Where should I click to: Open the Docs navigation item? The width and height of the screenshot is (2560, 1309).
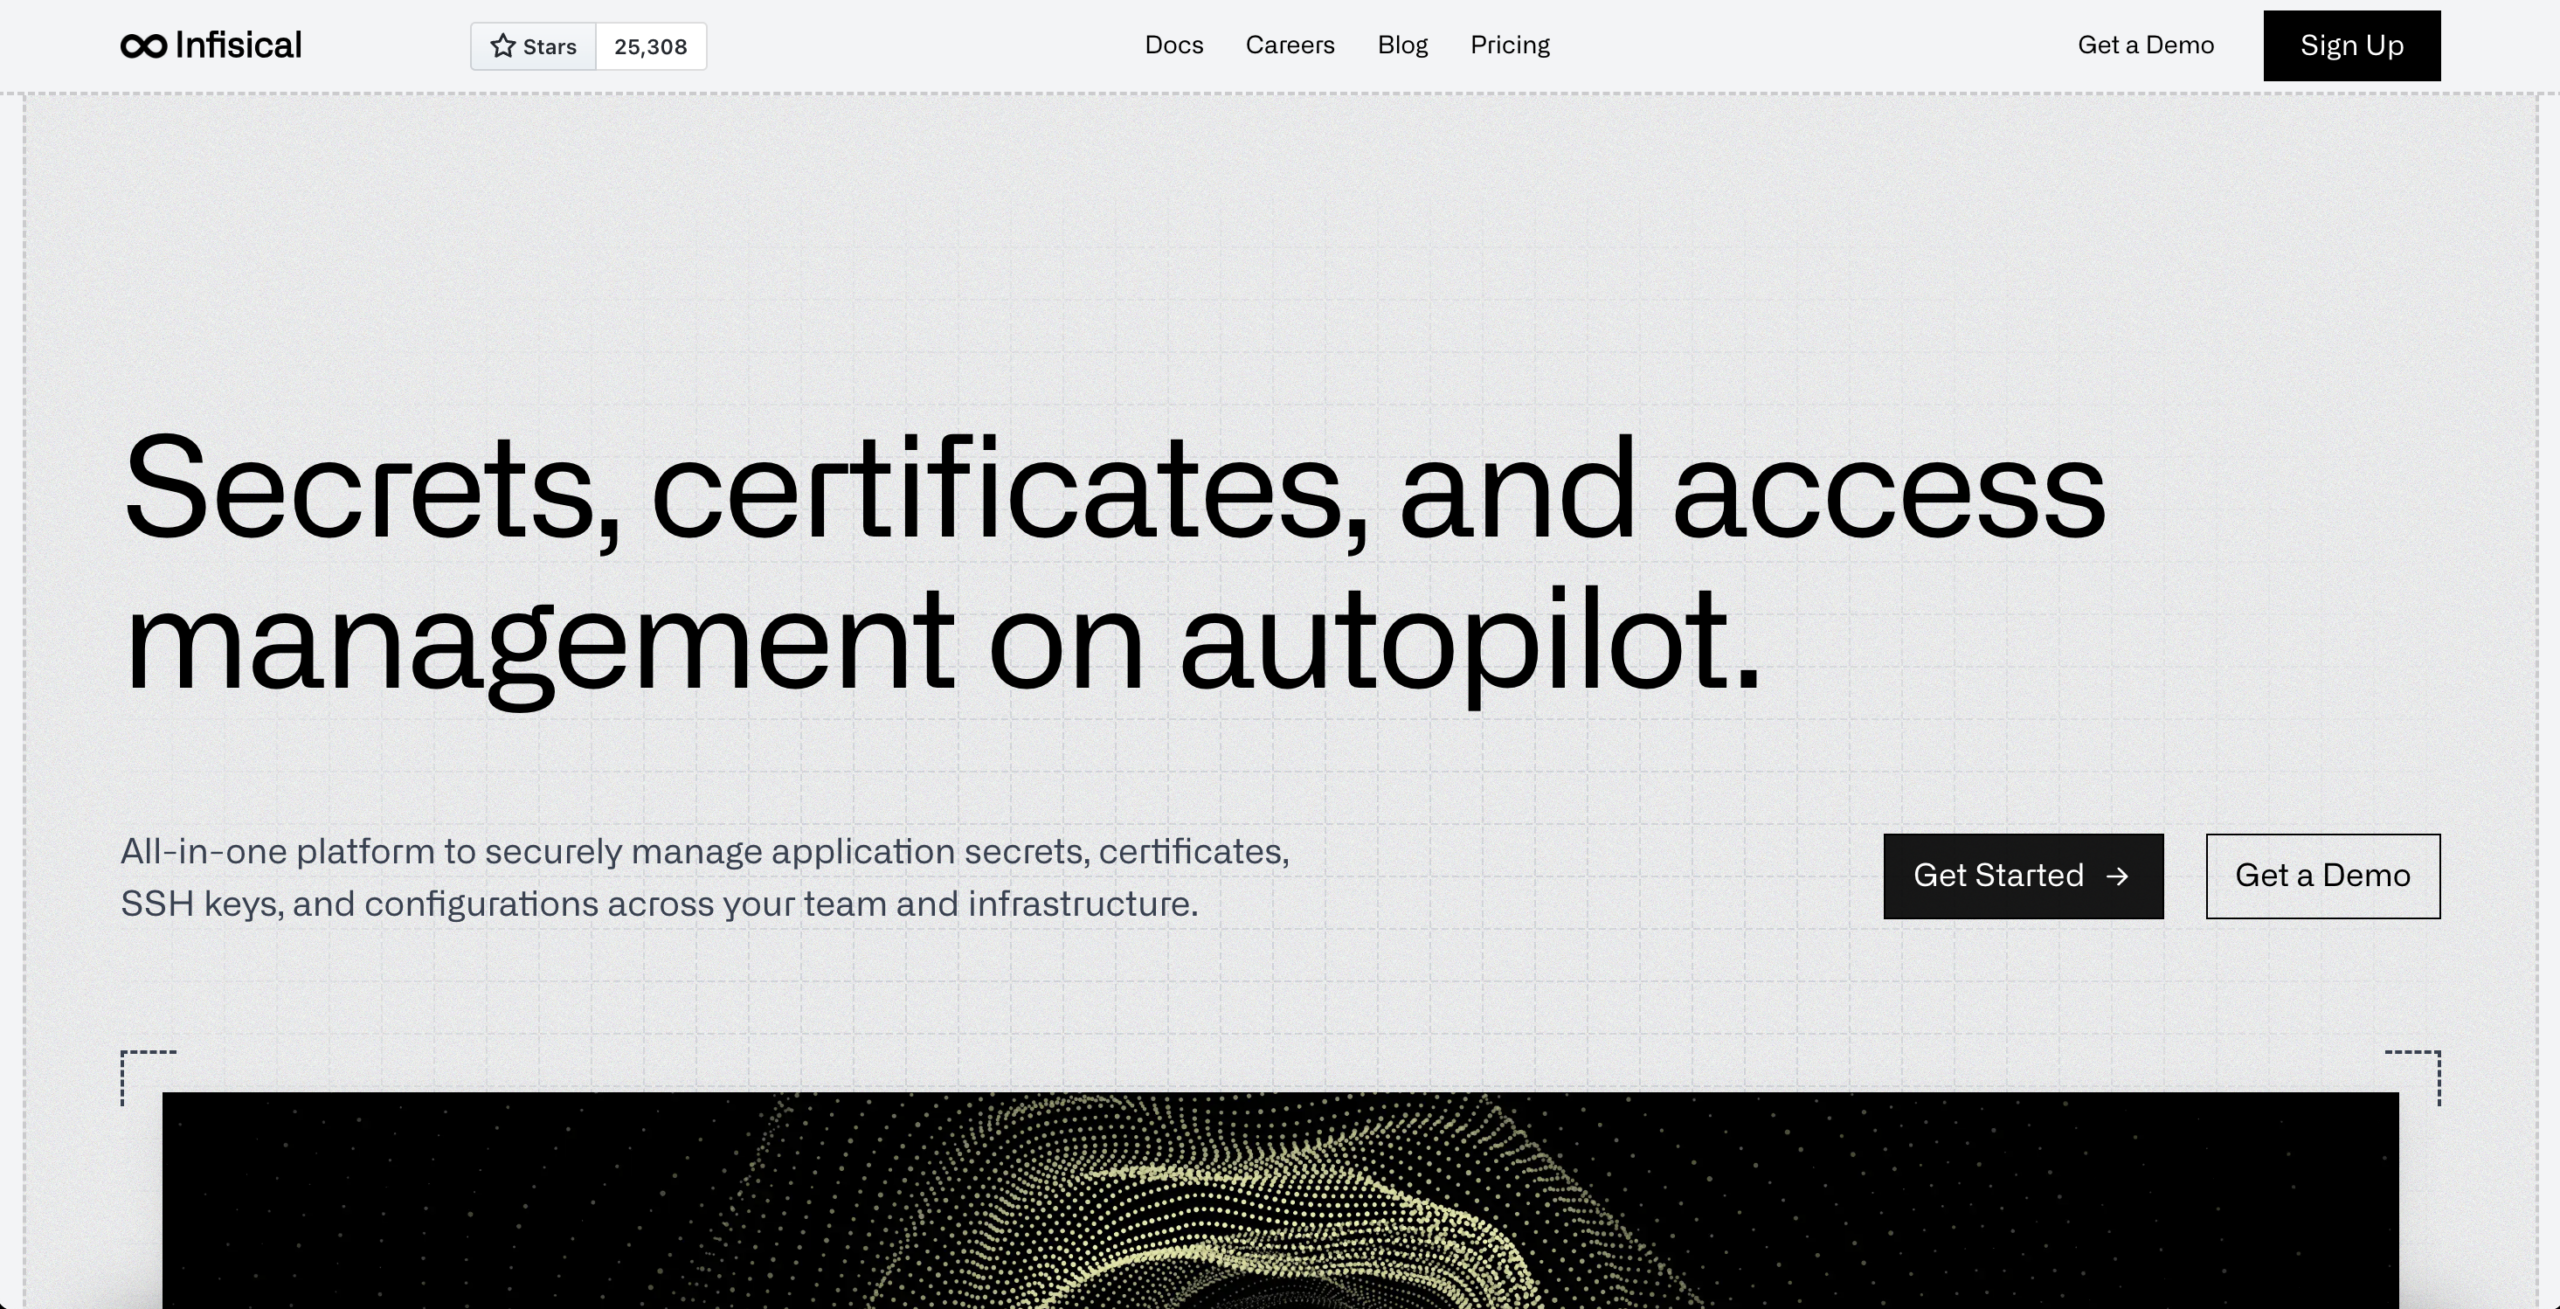click(x=1173, y=45)
